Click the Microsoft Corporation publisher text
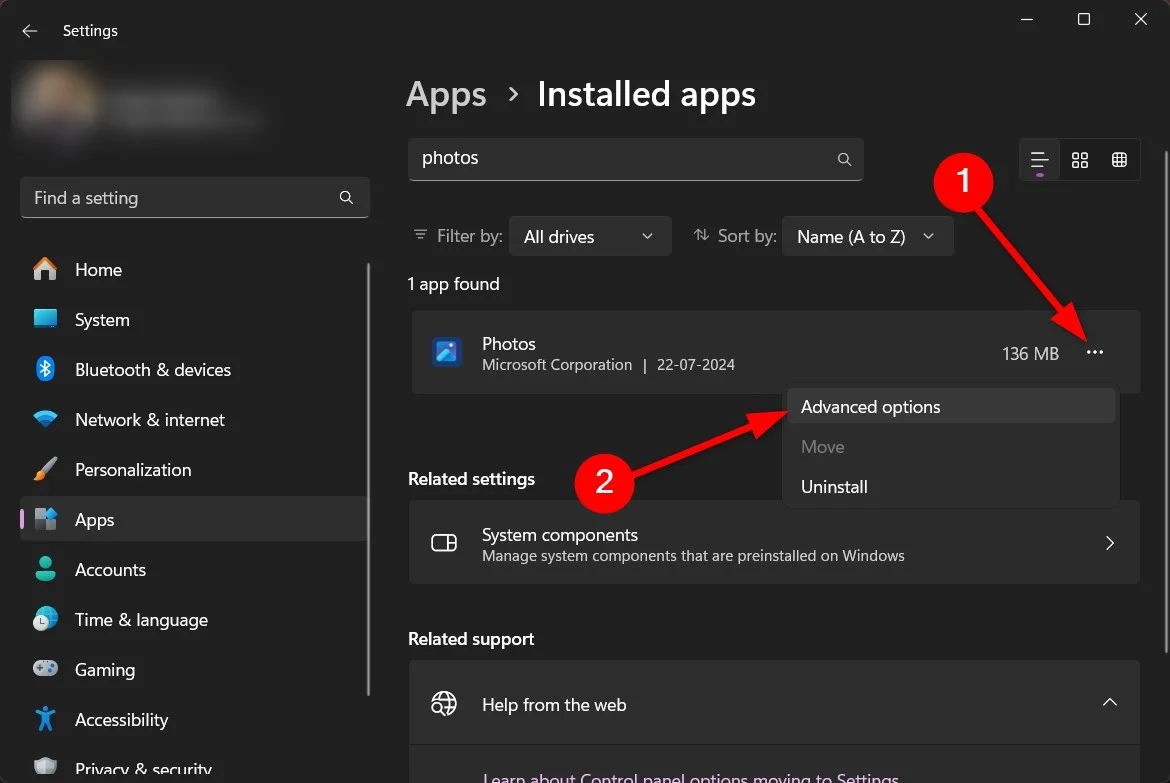1170x783 pixels. pos(557,364)
